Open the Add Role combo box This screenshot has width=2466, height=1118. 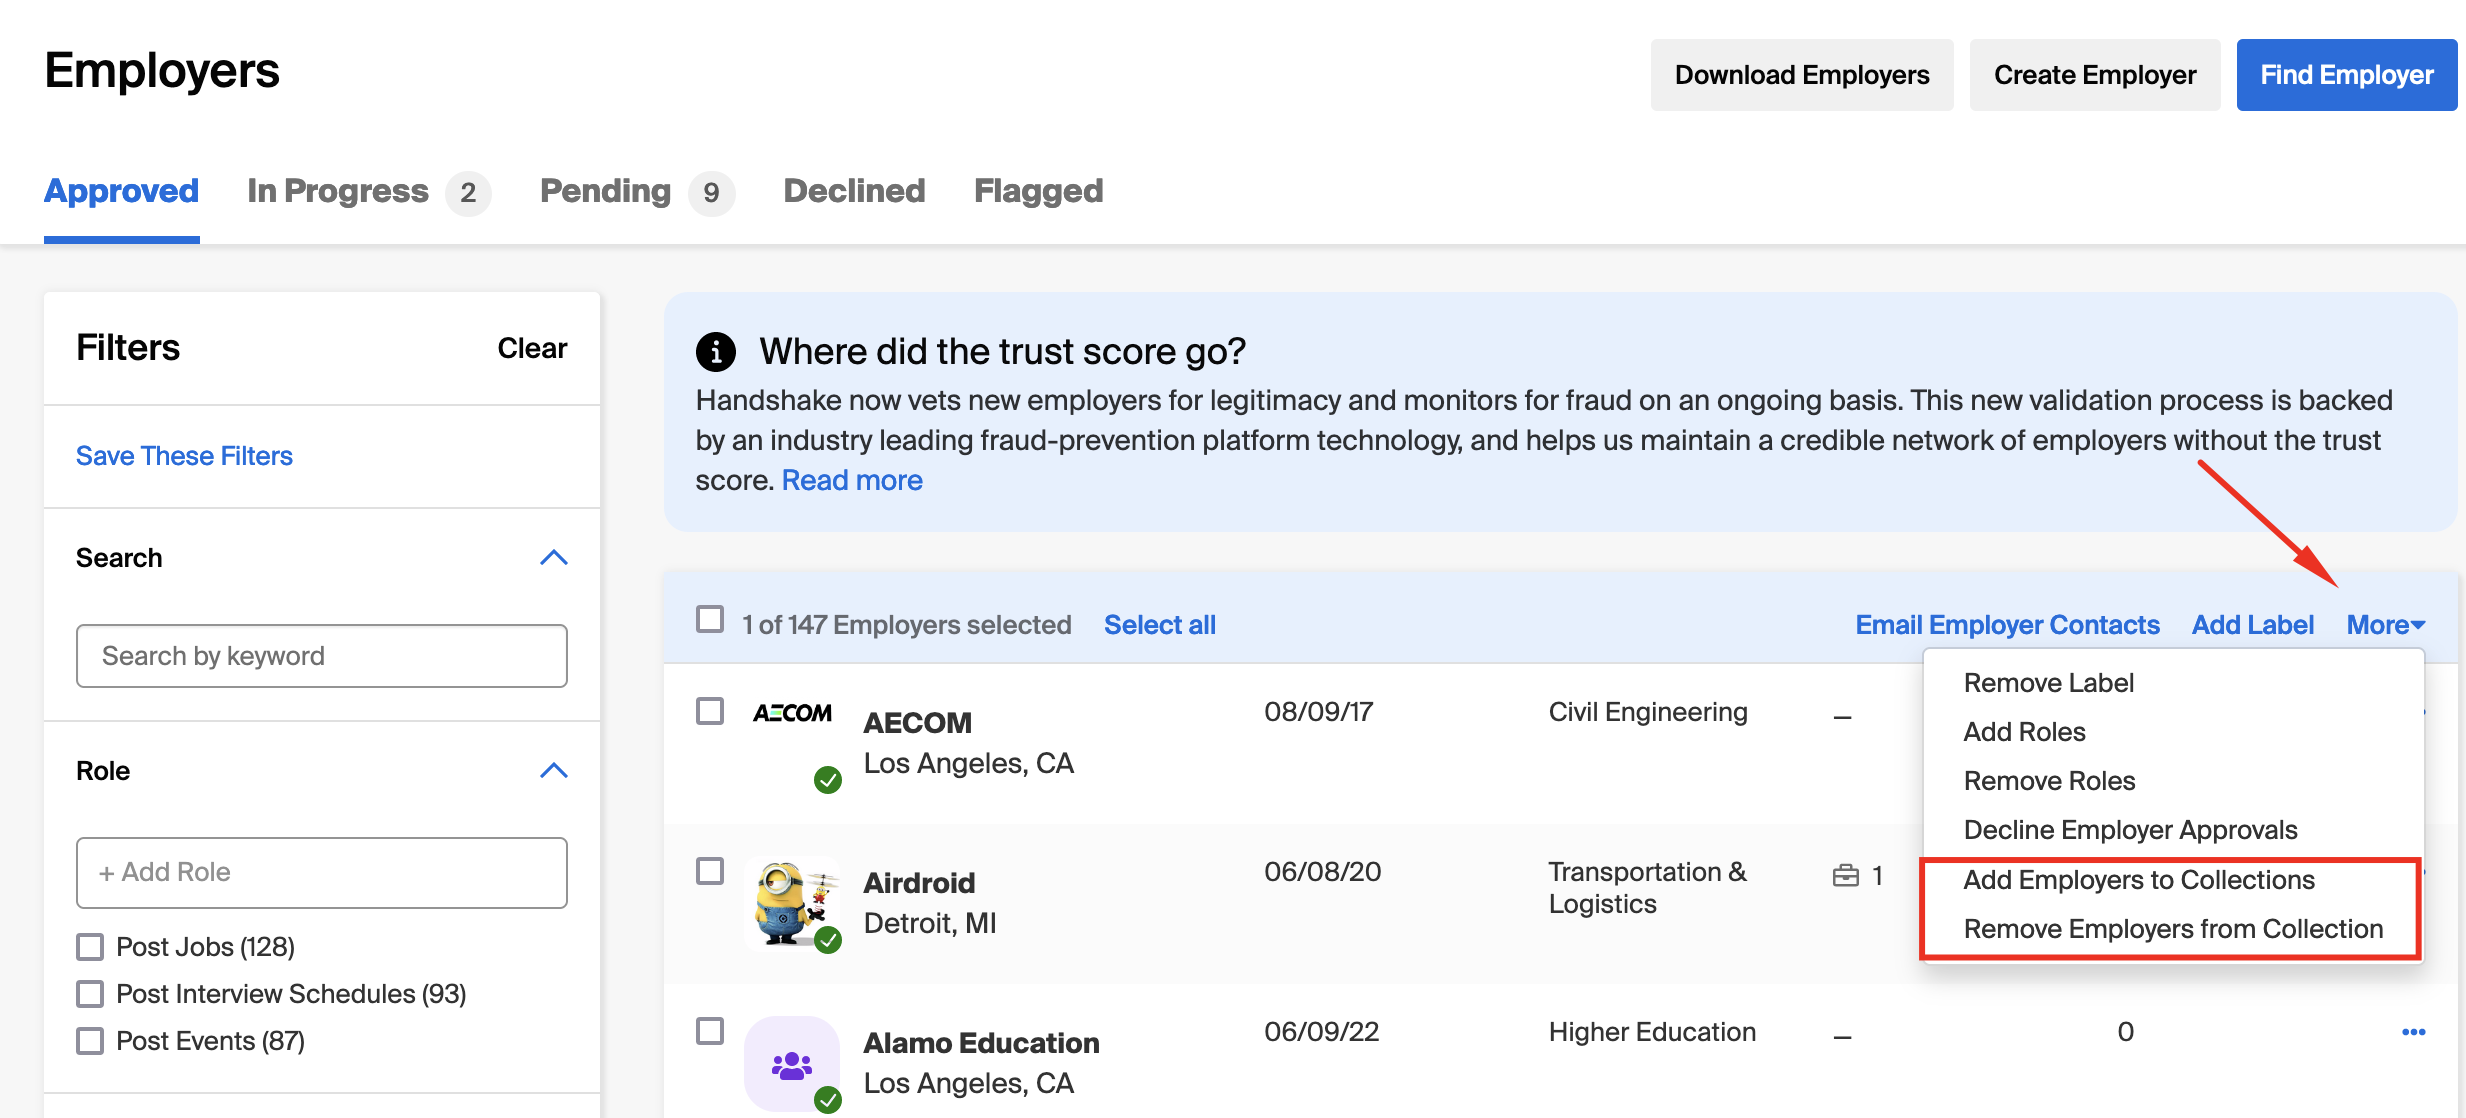(x=322, y=873)
